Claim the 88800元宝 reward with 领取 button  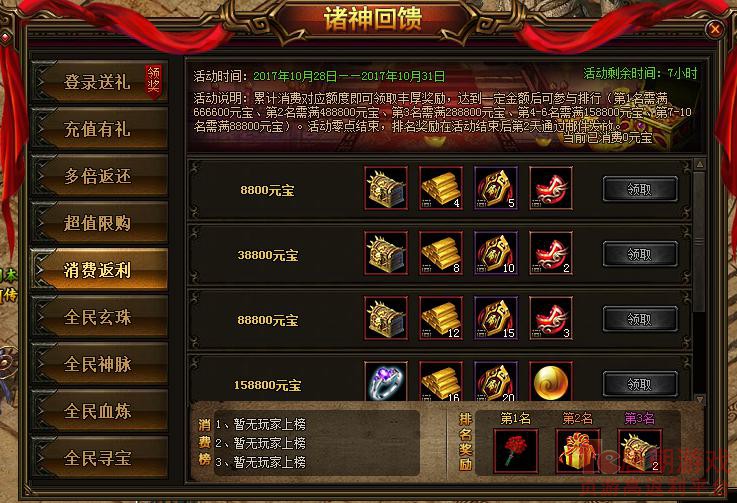click(640, 319)
